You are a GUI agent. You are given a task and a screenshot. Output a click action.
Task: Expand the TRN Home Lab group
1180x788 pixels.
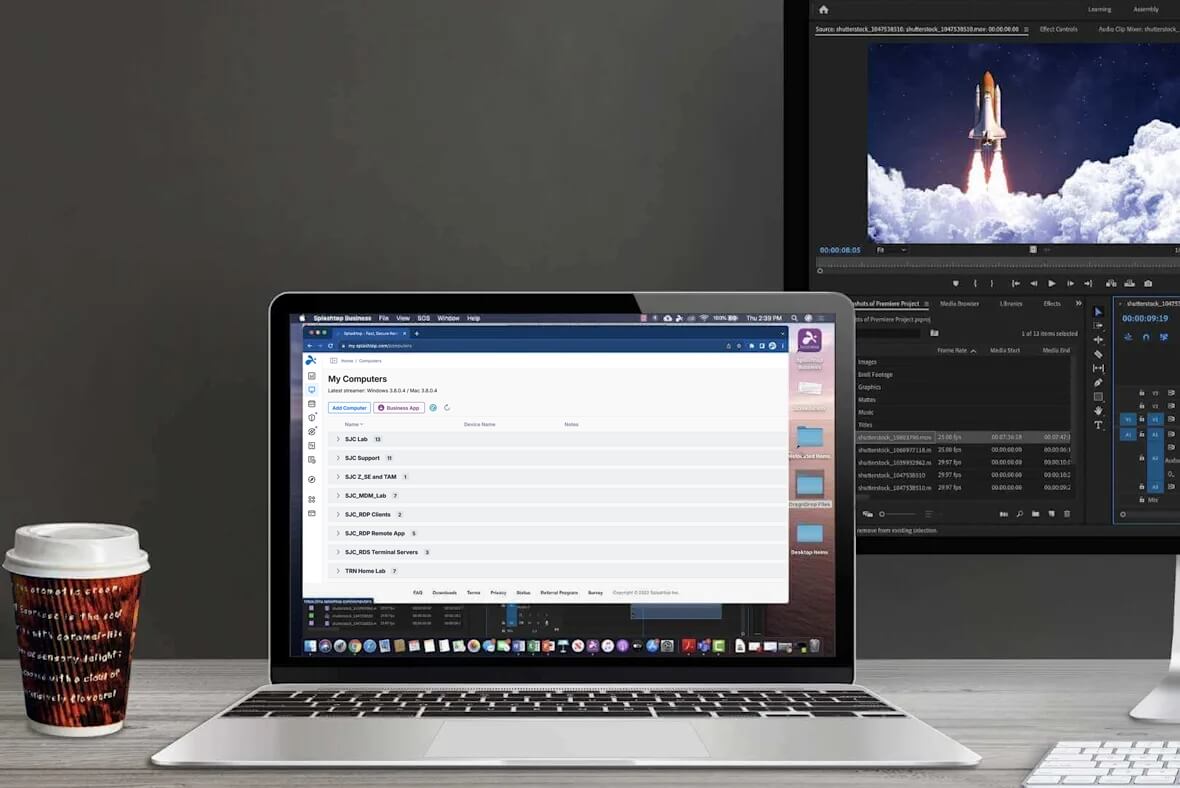[338, 570]
